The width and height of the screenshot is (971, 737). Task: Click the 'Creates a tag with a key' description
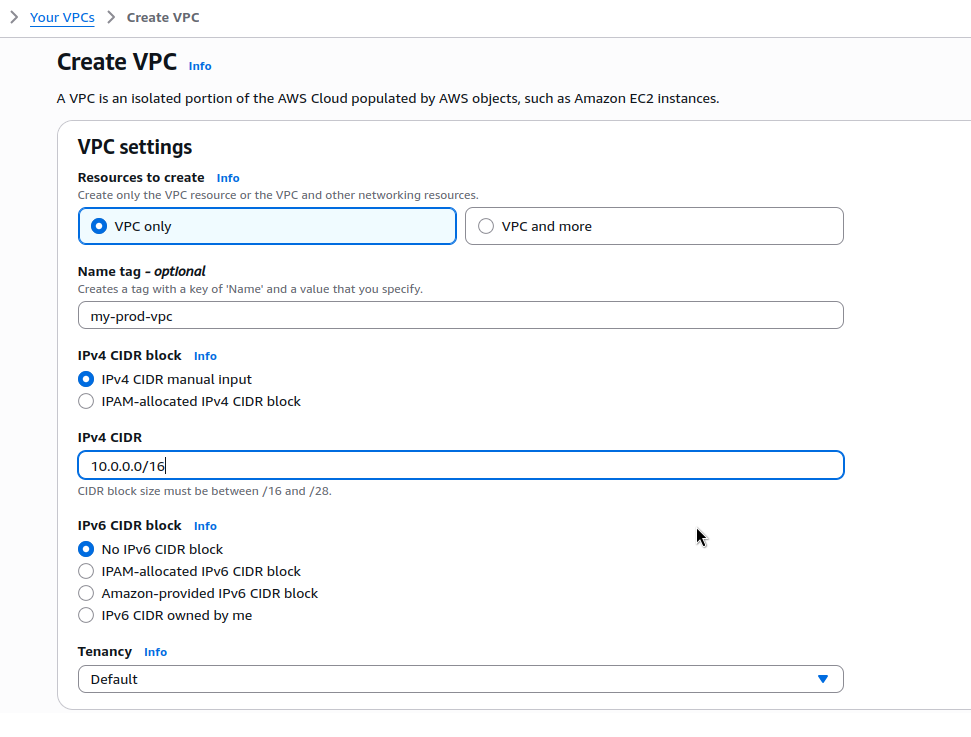coord(250,289)
